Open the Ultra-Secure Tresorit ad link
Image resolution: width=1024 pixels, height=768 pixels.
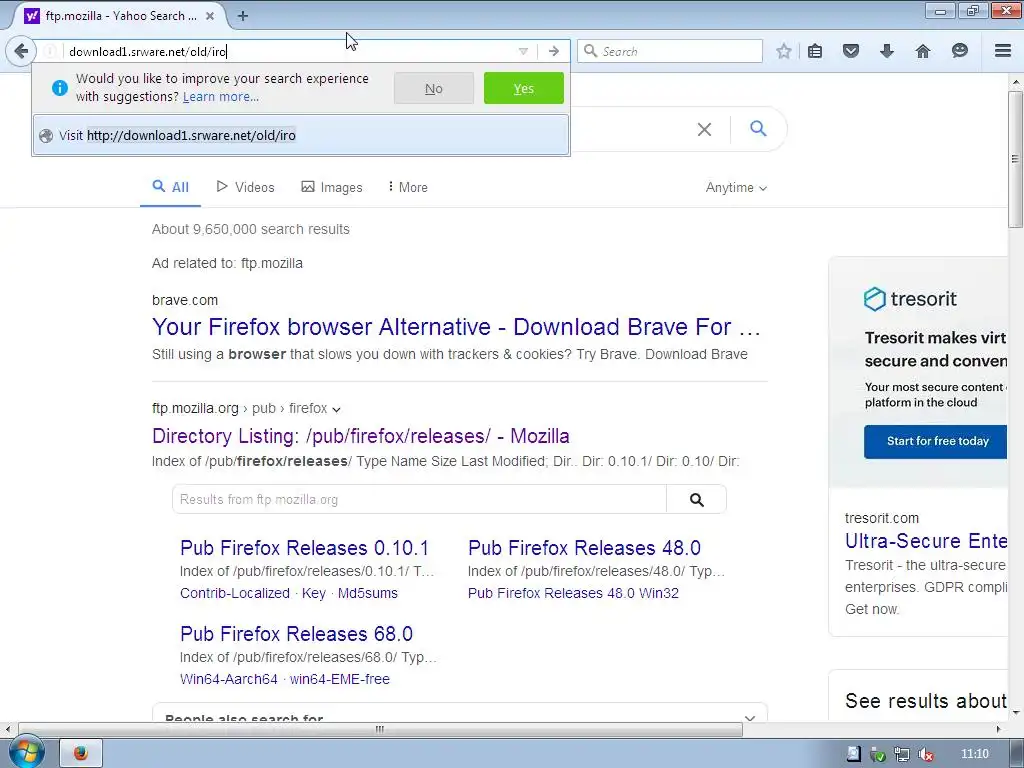926,541
